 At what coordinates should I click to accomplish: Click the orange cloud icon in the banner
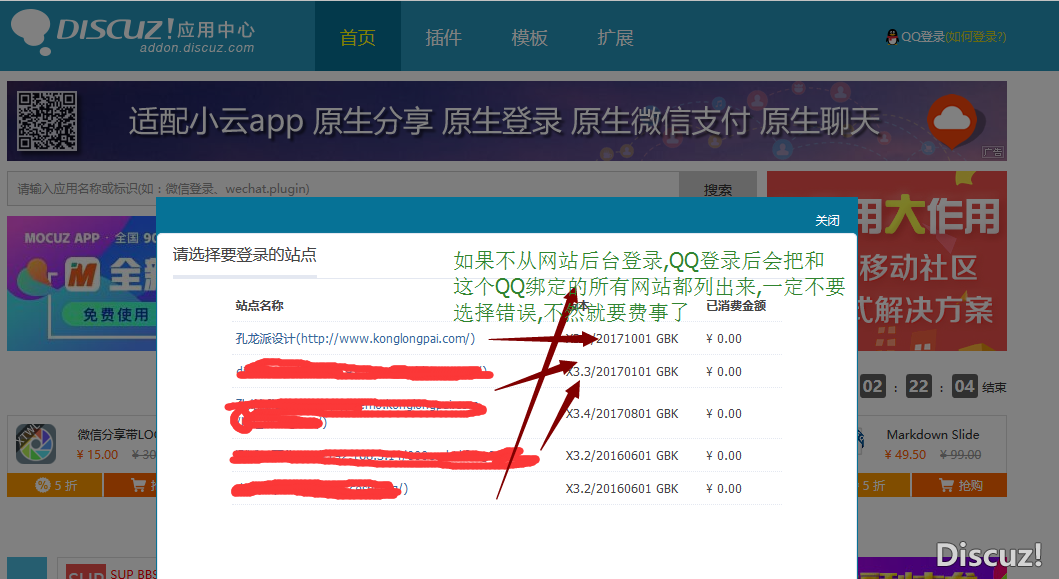tap(952, 122)
